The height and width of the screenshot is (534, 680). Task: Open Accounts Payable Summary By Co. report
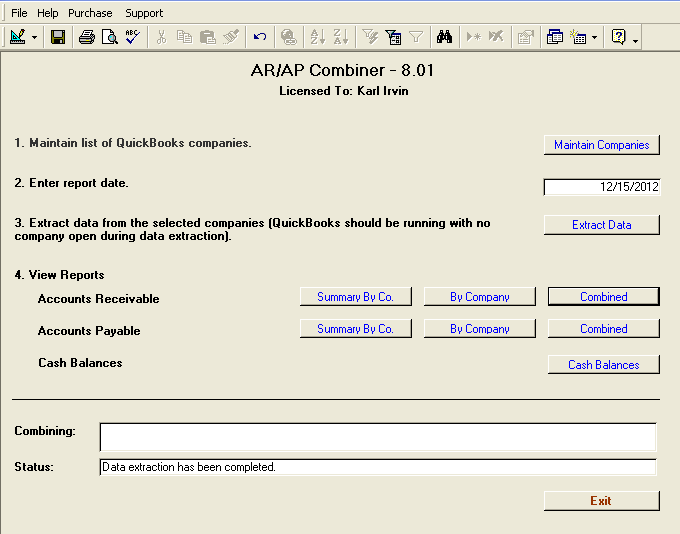click(x=356, y=329)
